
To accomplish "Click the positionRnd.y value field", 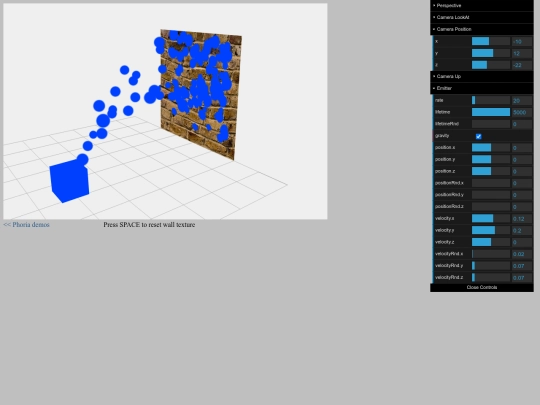I will (x=522, y=195).
